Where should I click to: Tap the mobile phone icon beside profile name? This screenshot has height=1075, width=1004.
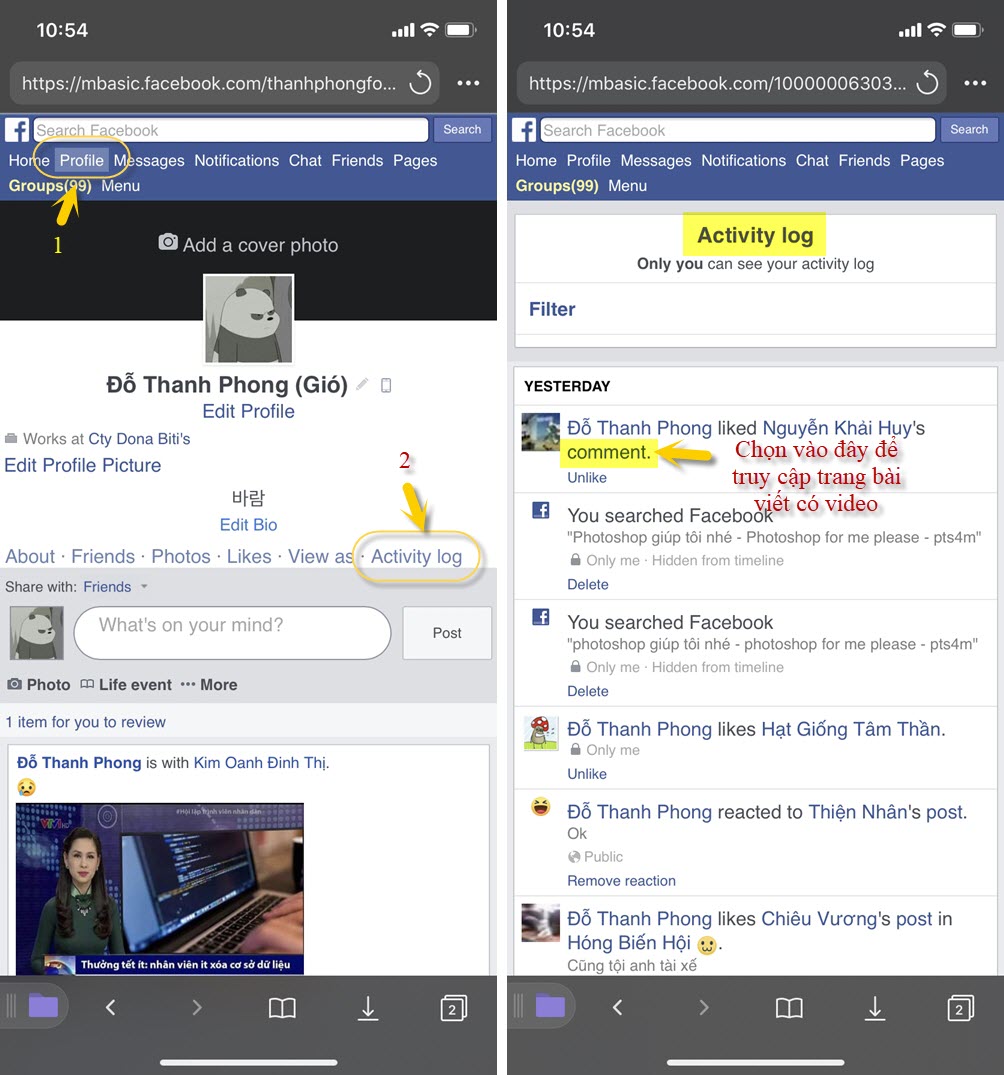point(385,384)
